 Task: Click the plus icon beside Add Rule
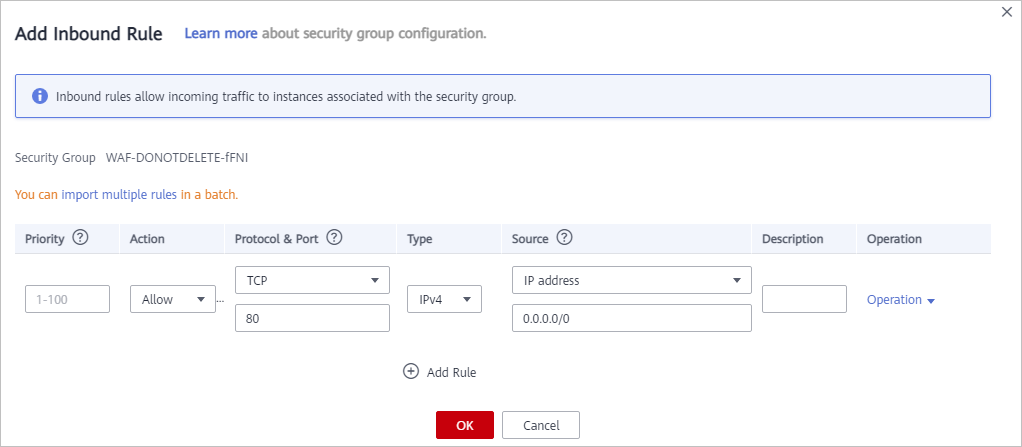point(410,371)
